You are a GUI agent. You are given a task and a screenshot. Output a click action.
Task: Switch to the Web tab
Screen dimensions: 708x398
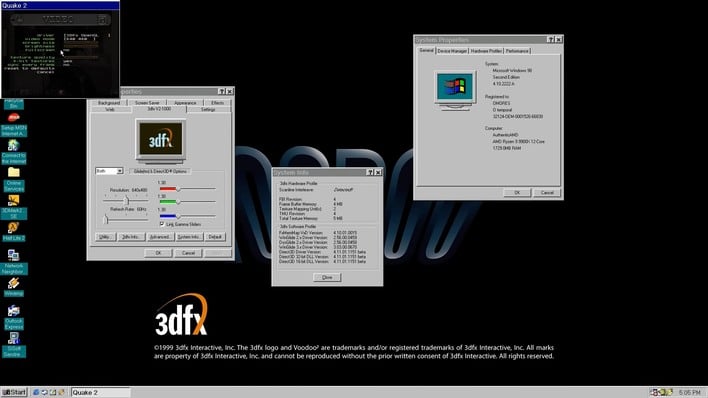(110, 110)
